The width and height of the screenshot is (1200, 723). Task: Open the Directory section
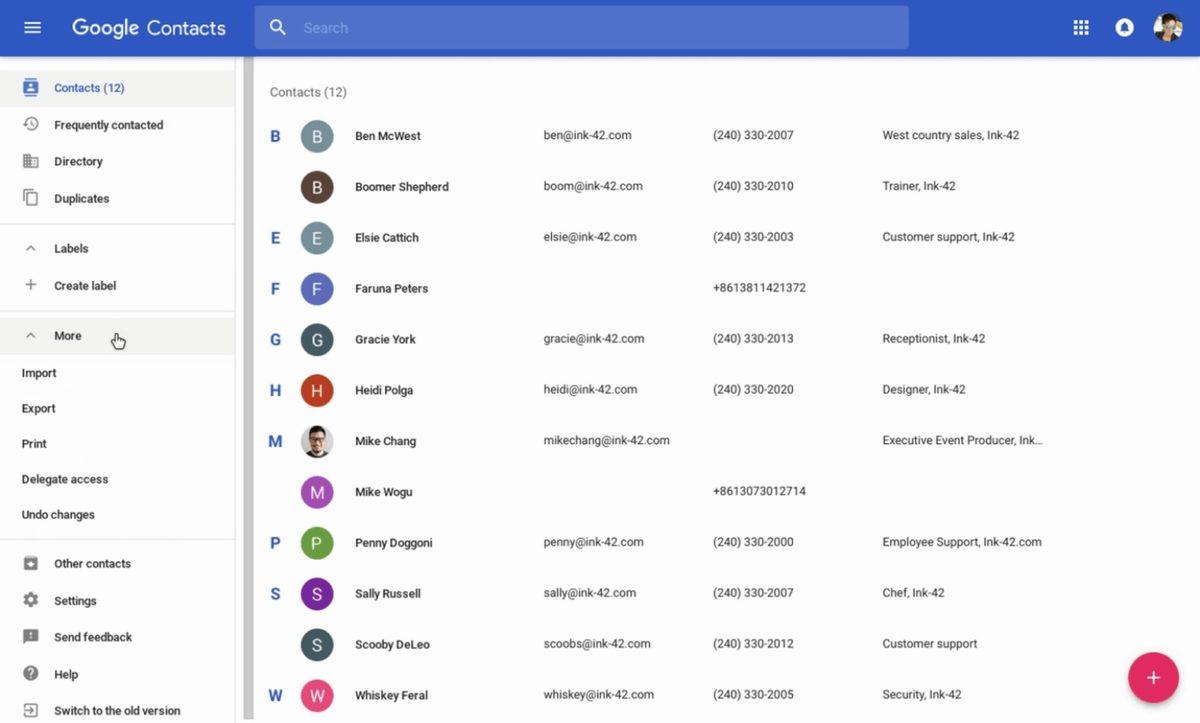click(78, 161)
